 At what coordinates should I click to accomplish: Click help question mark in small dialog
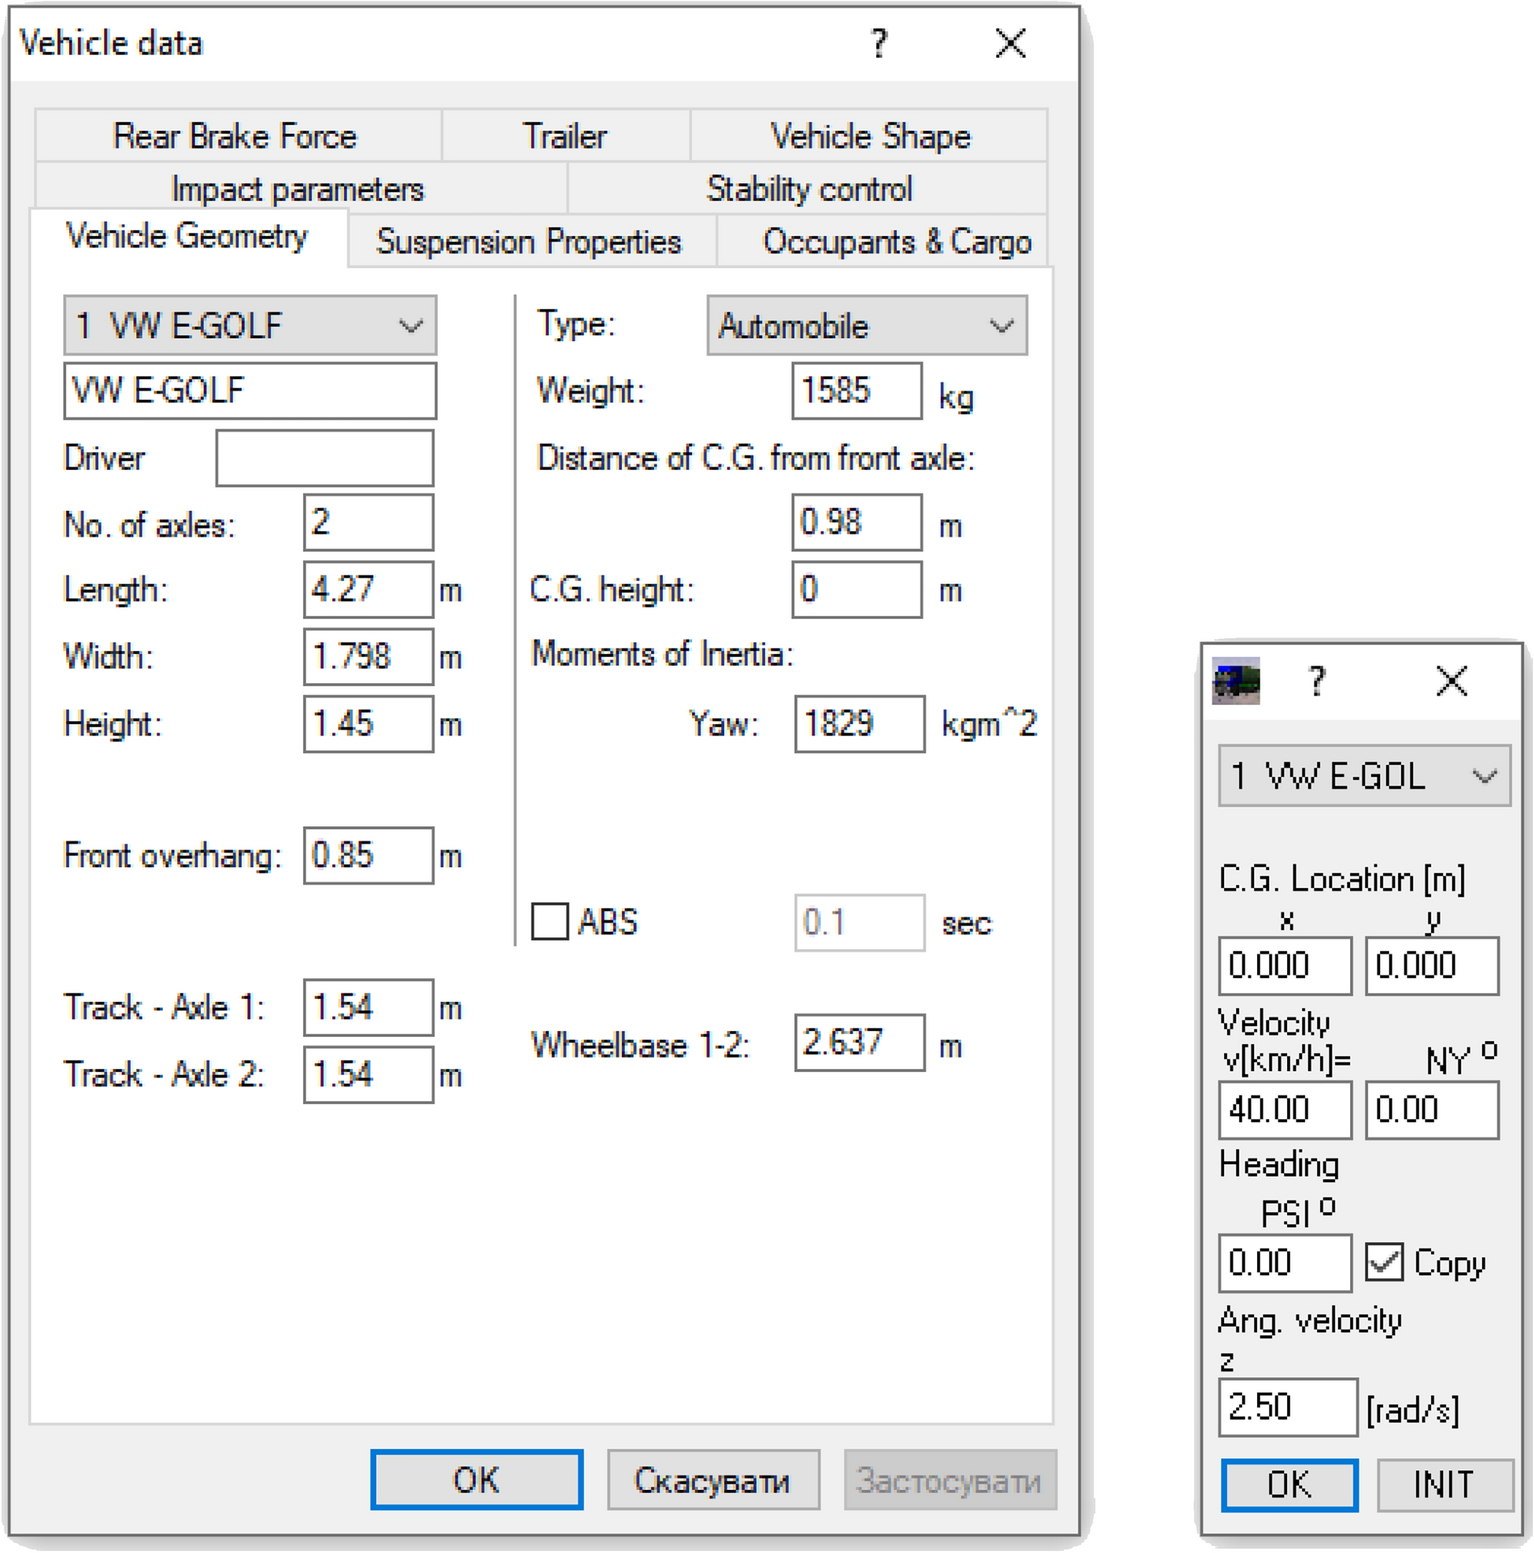point(1317,681)
